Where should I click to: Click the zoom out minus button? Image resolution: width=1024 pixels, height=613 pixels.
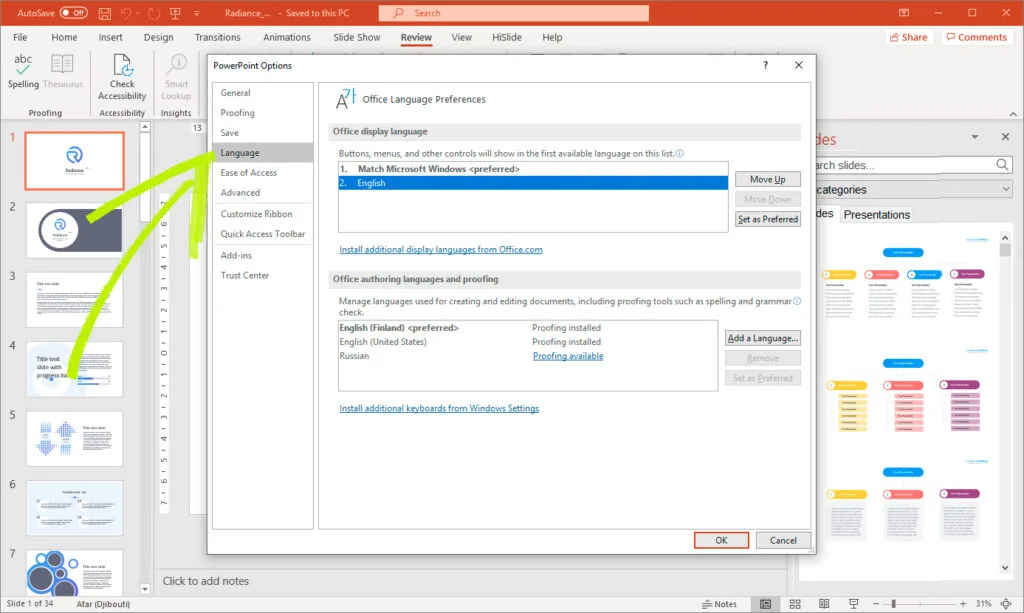[876, 605]
